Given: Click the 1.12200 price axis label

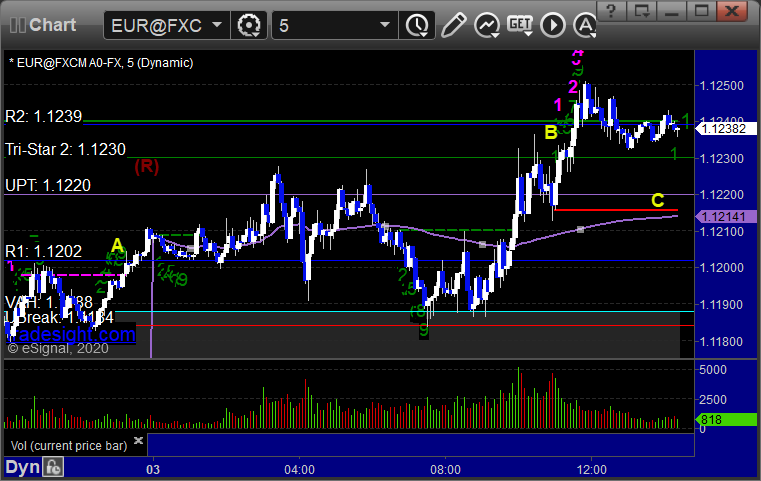Looking at the screenshot, I should click(x=721, y=195).
